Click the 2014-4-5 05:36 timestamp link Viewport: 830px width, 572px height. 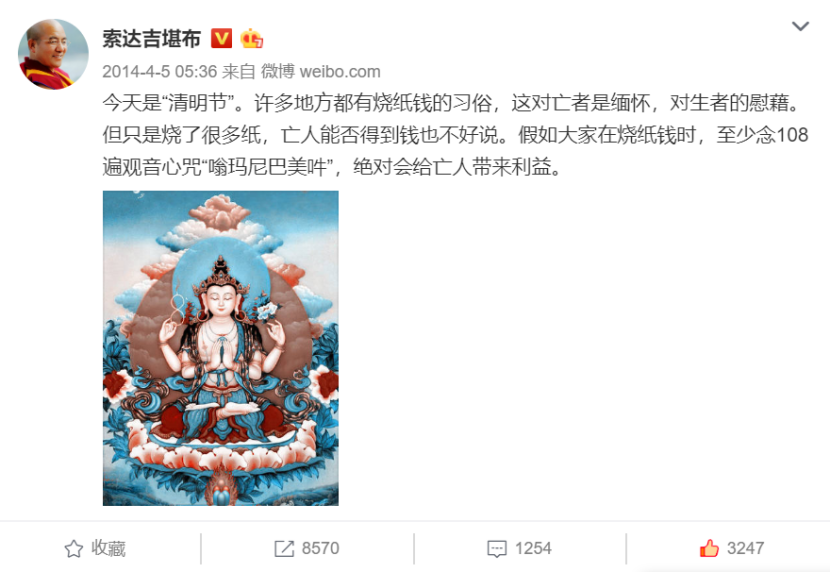(x=160, y=71)
